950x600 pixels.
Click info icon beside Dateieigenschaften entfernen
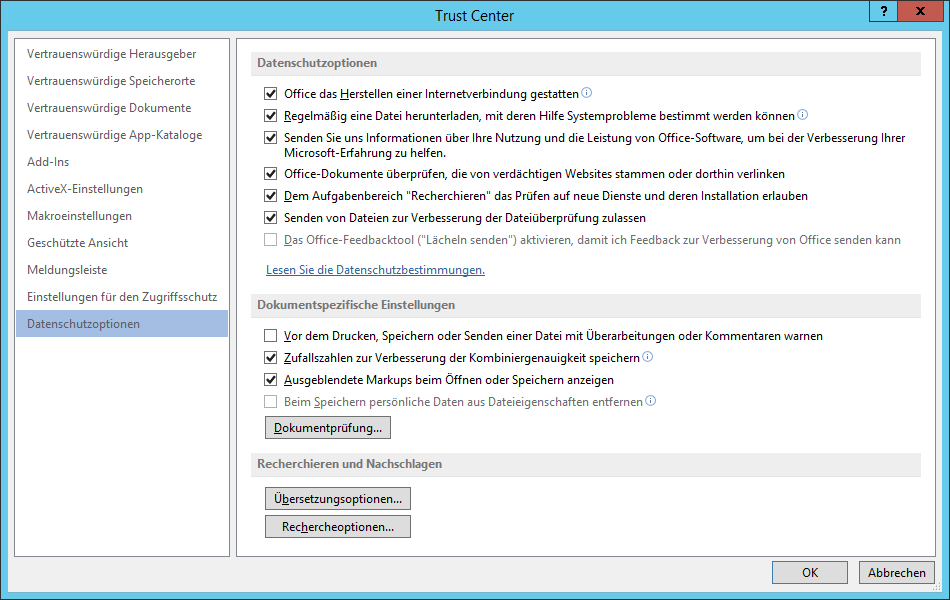651,401
